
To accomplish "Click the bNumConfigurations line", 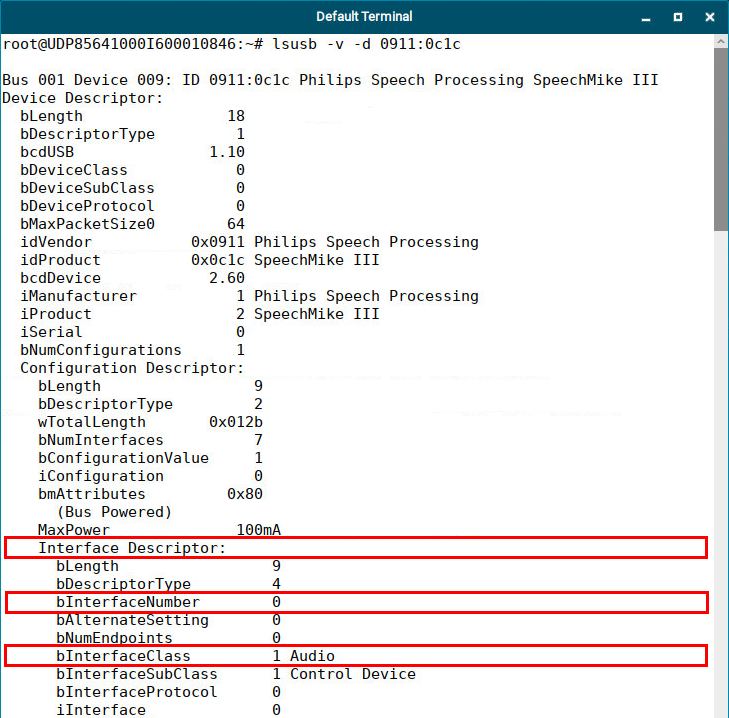I will [x=133, y=350].
